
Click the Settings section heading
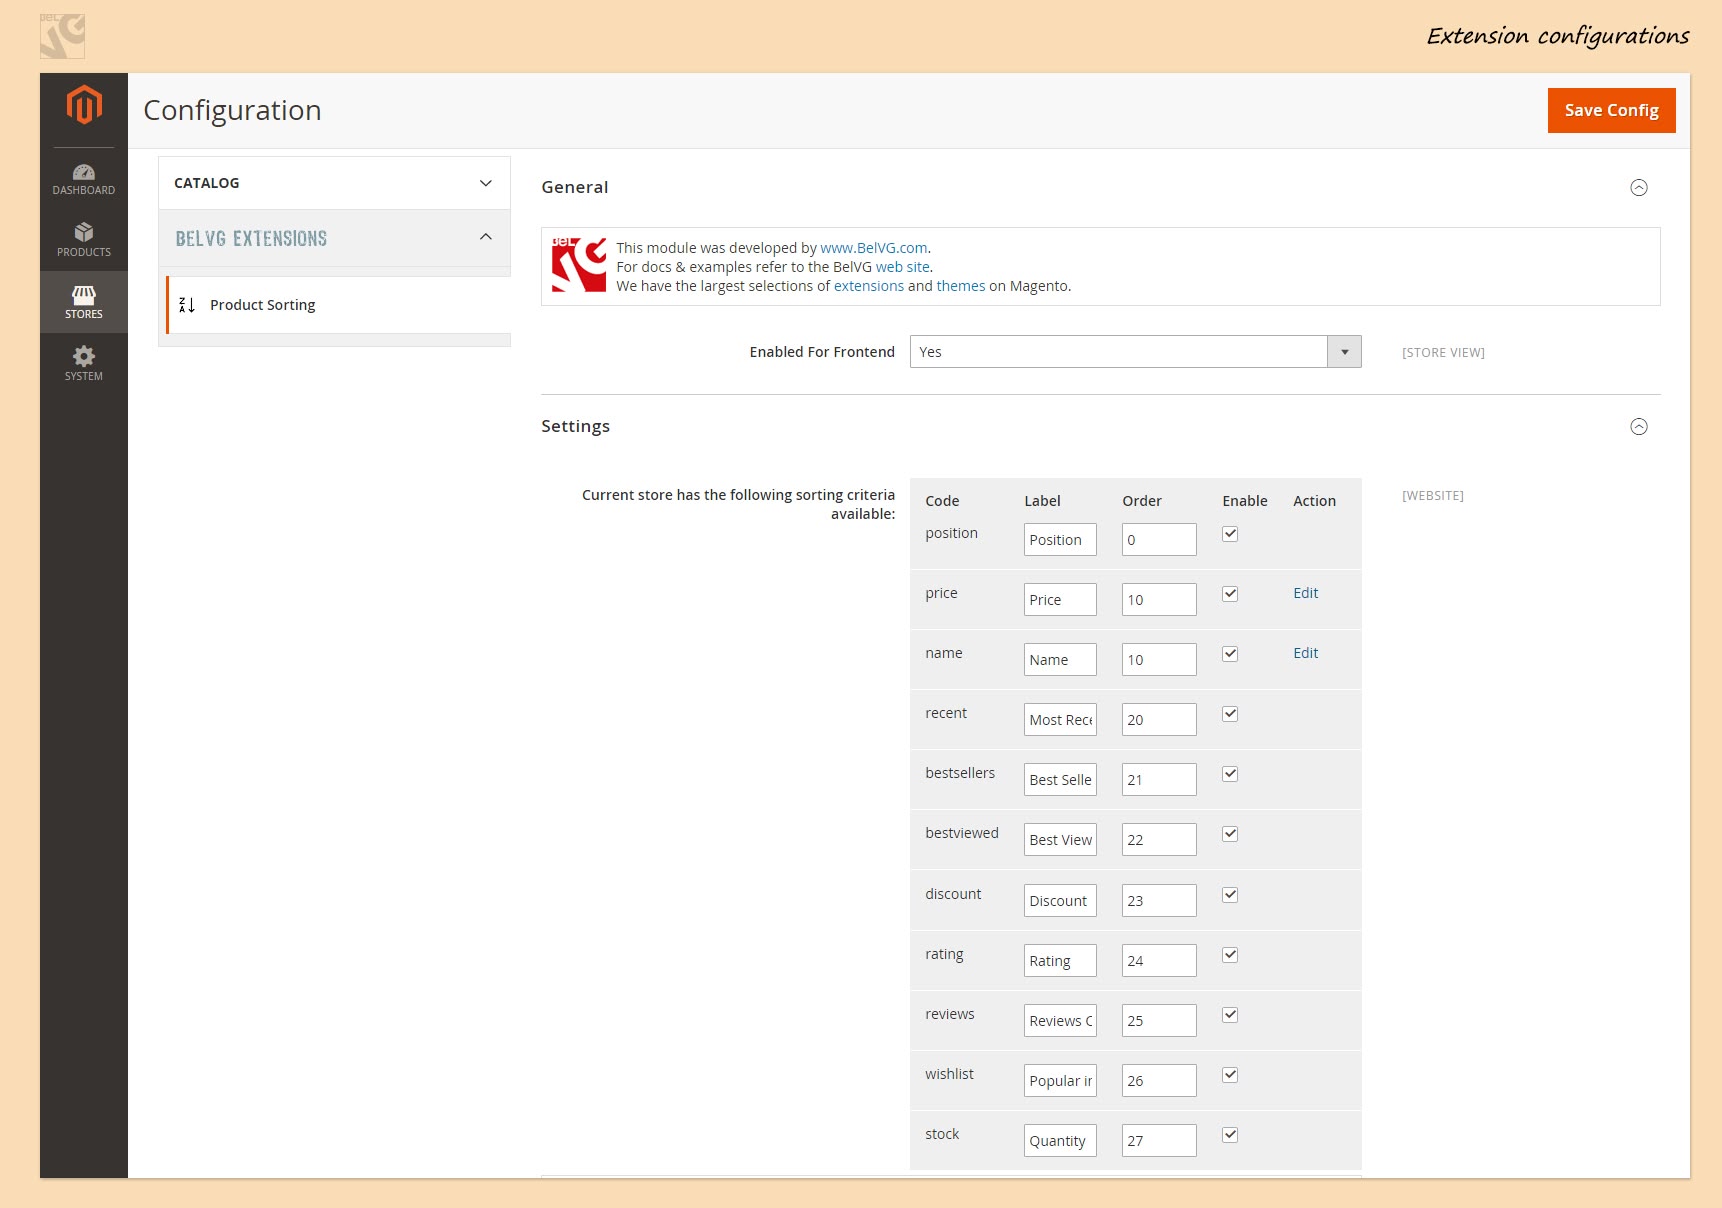575,426
